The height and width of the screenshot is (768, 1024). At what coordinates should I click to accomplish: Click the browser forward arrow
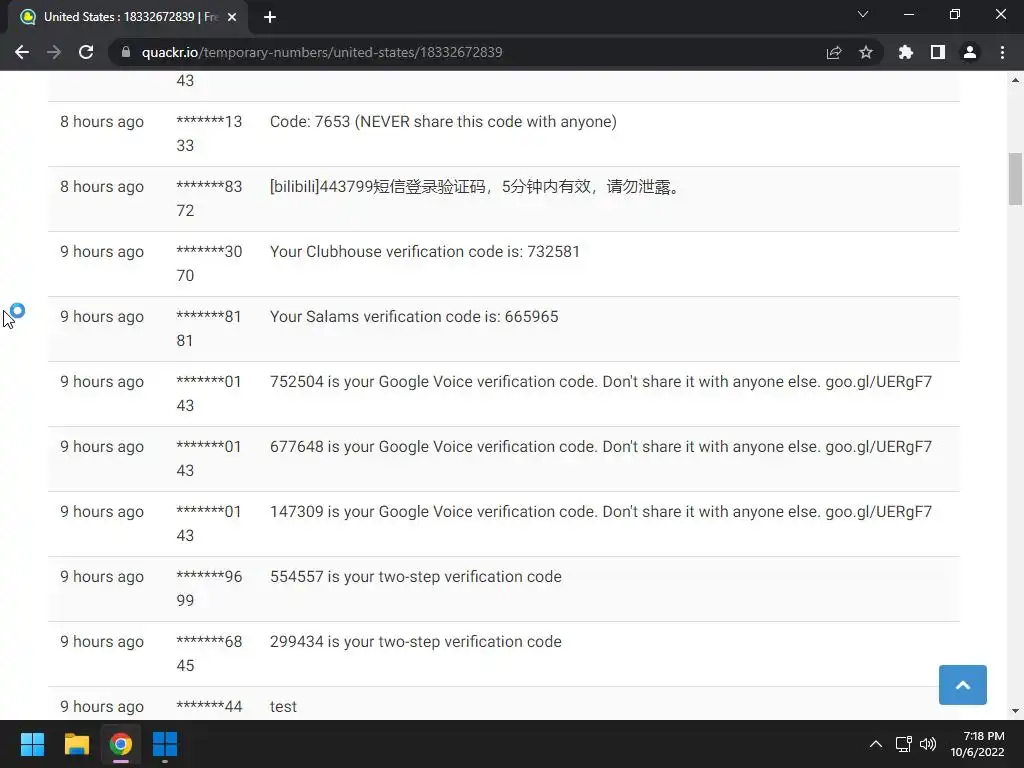[x=54, y=52]
